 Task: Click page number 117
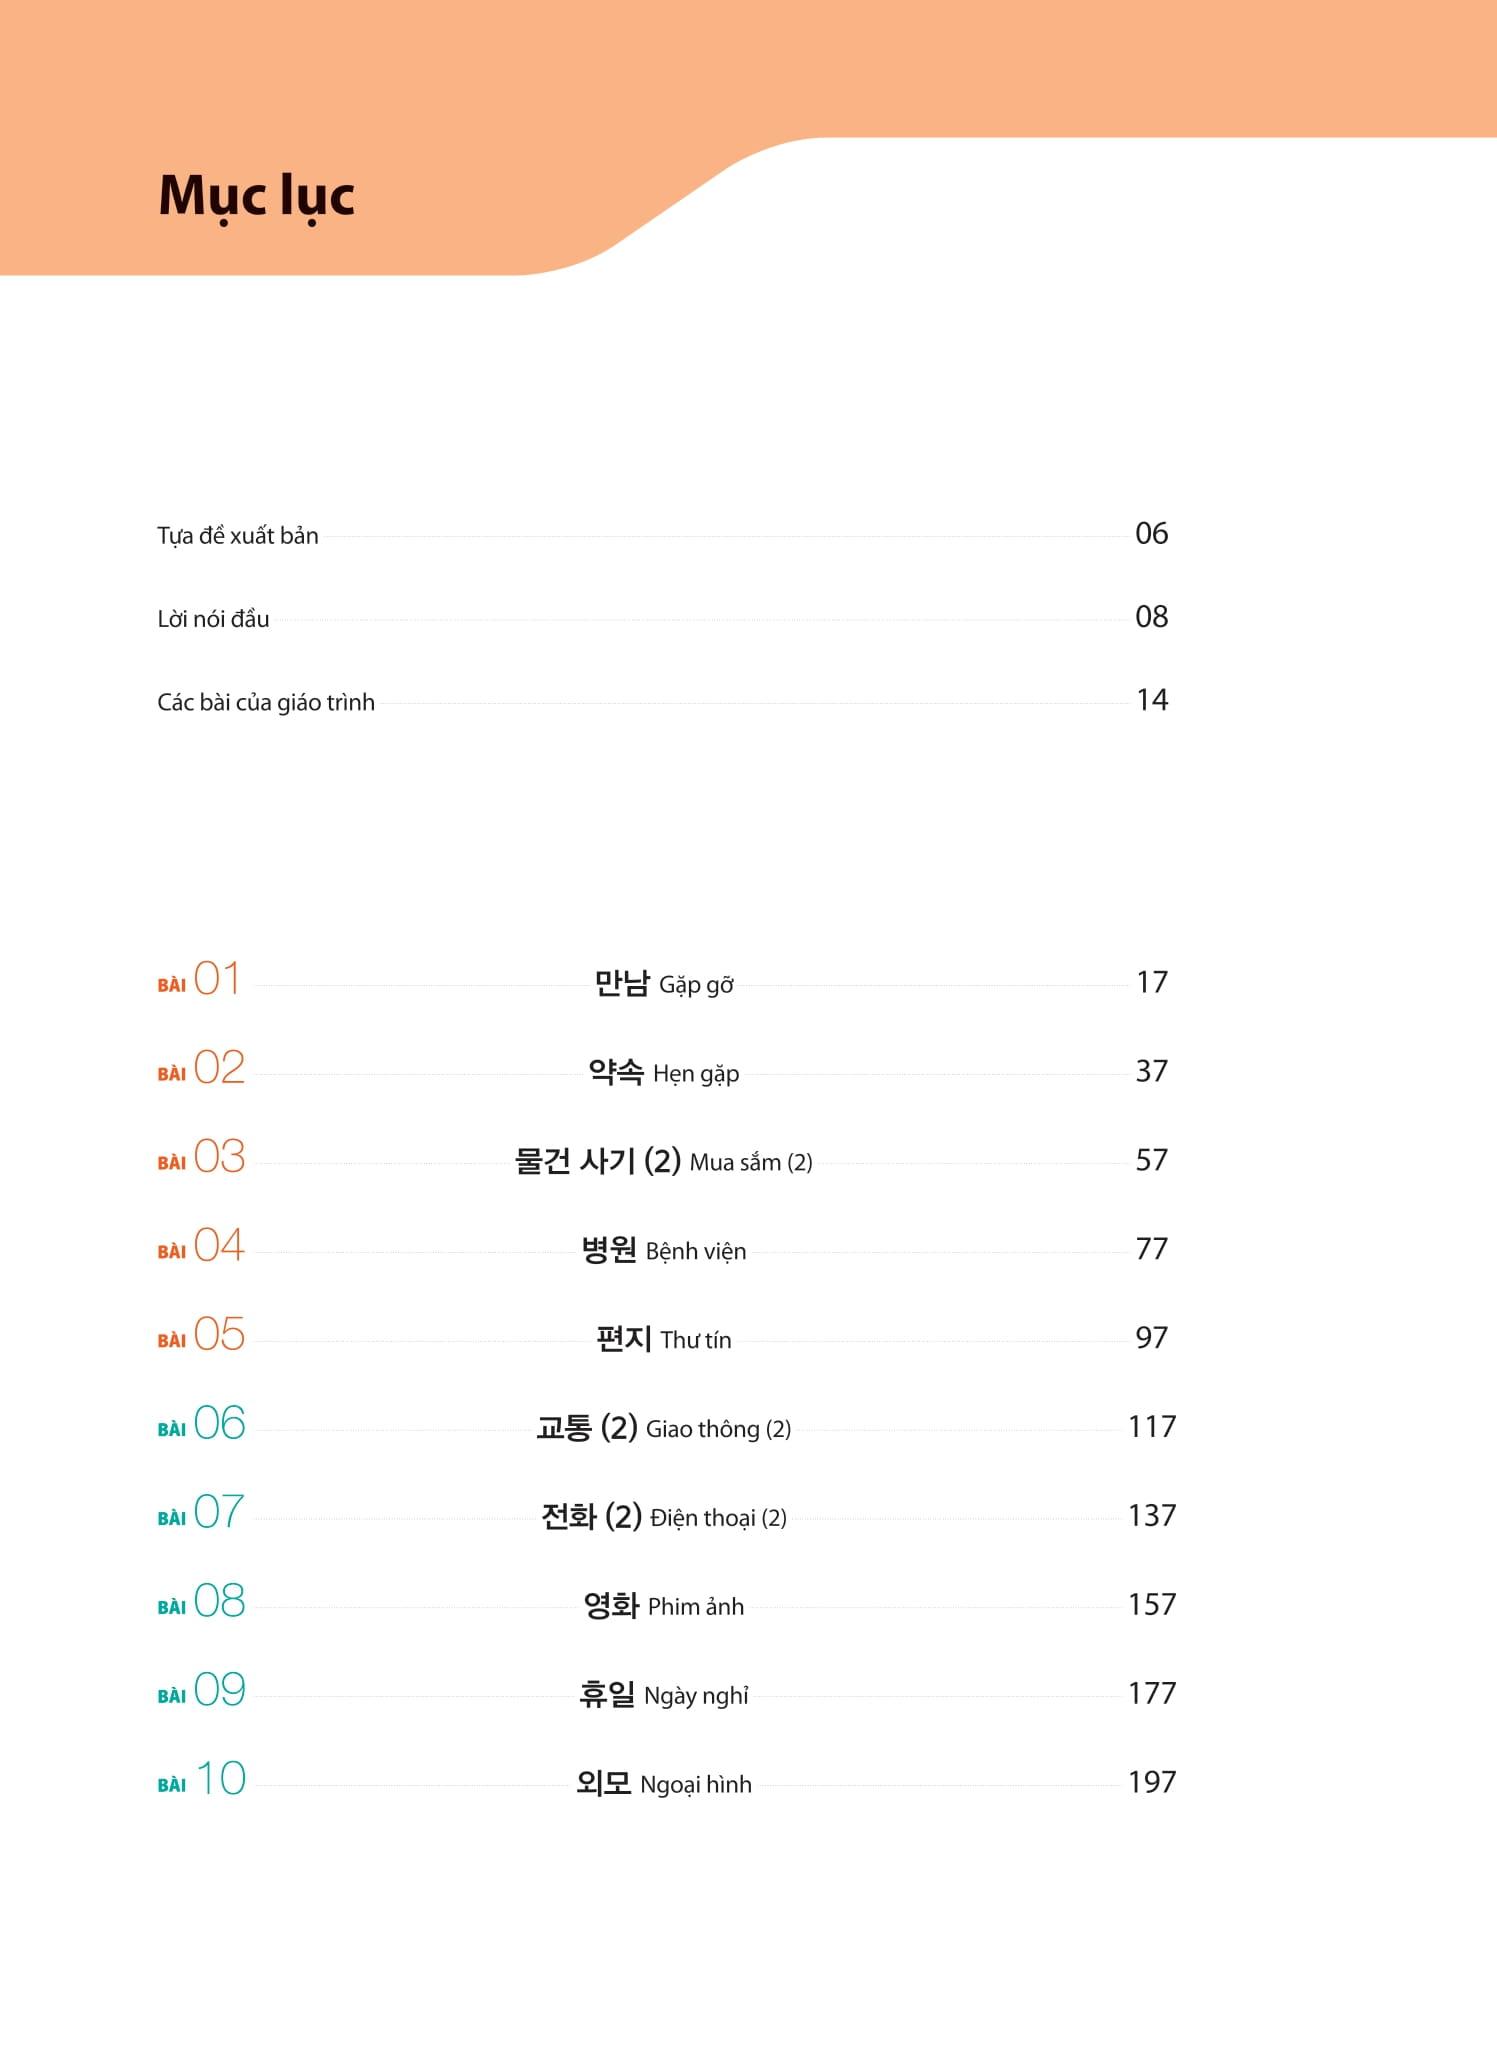(1152, 1427)
